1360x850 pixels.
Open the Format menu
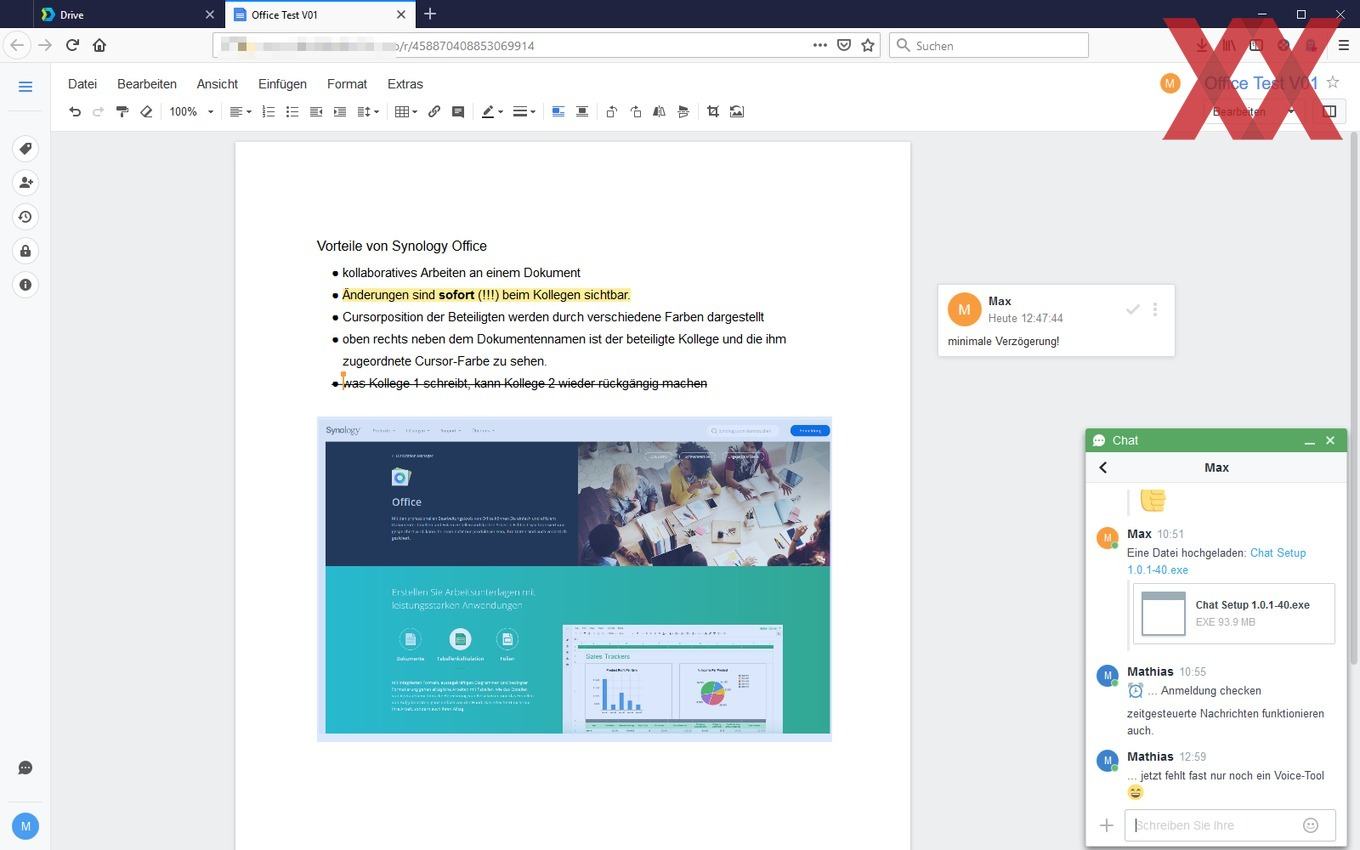347,84
